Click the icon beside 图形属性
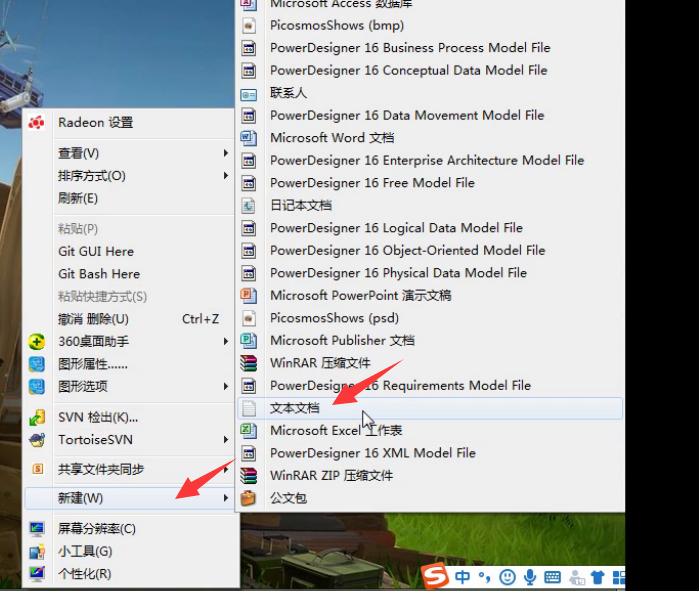 click(37, 364)
